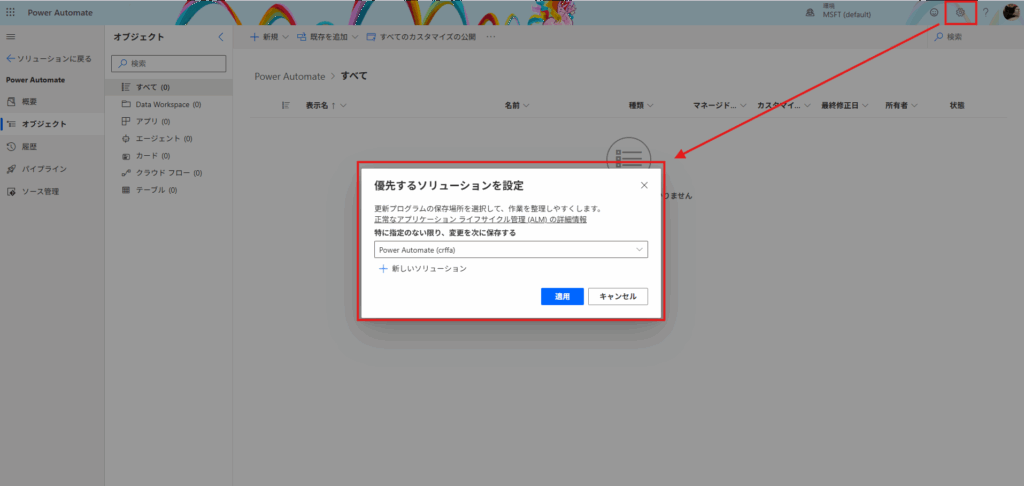1024x486 pixels.
Task: Open the 名前 column header menu
Action: 517,105
